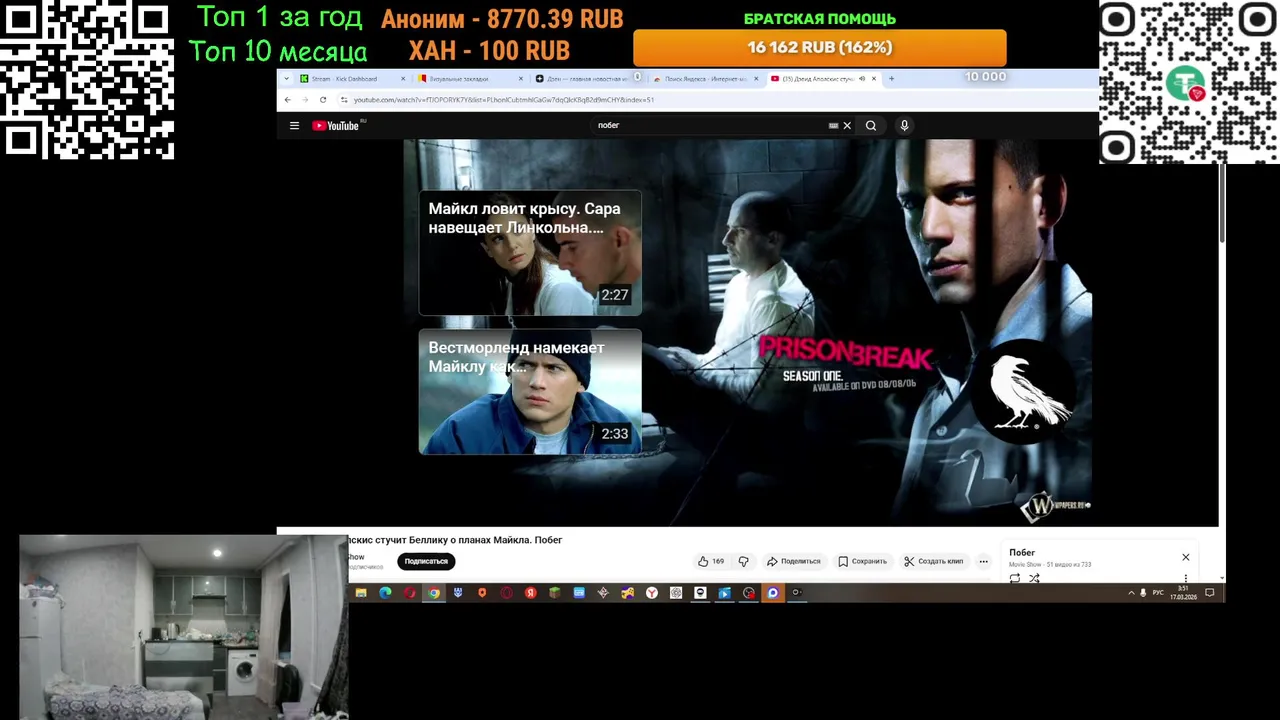This screenshot has height=720, width=1280.
Task: Click the Побег playlist title
Action: coord(1022,553)
